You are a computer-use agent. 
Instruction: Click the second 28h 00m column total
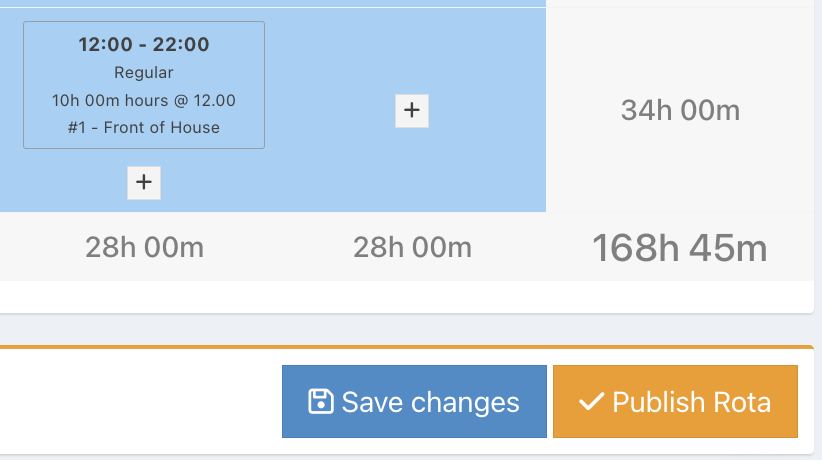tap(412, 247)
